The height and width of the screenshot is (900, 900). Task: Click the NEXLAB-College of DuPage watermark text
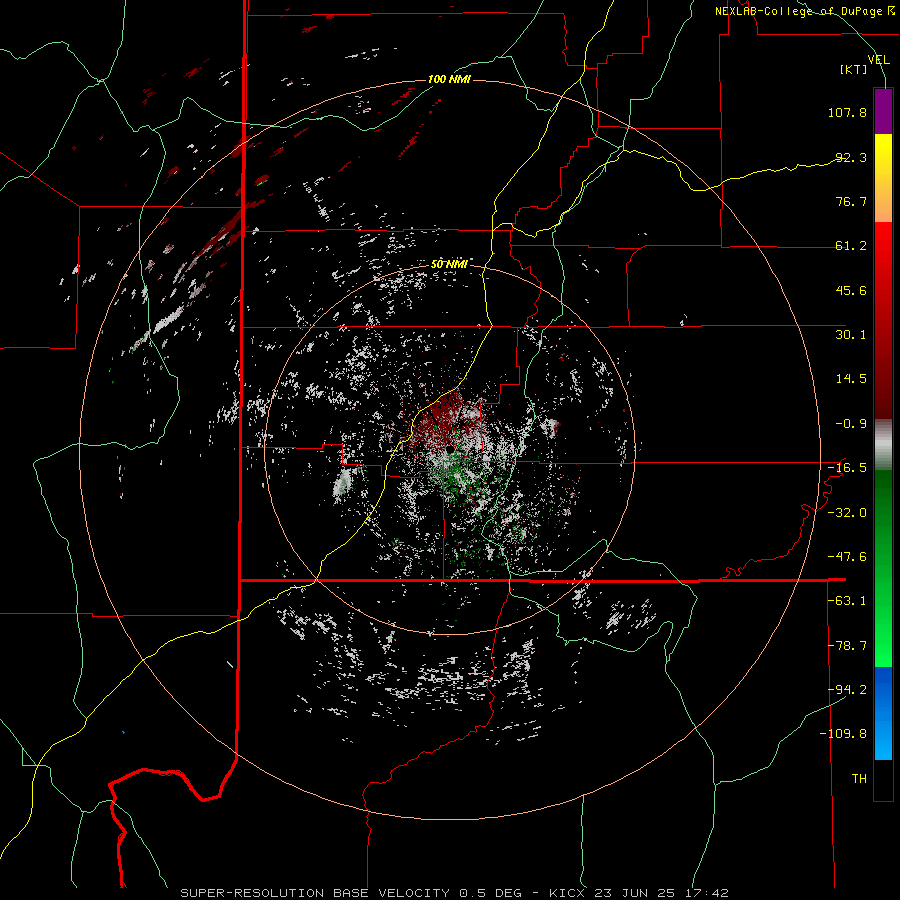coord(804,11)
